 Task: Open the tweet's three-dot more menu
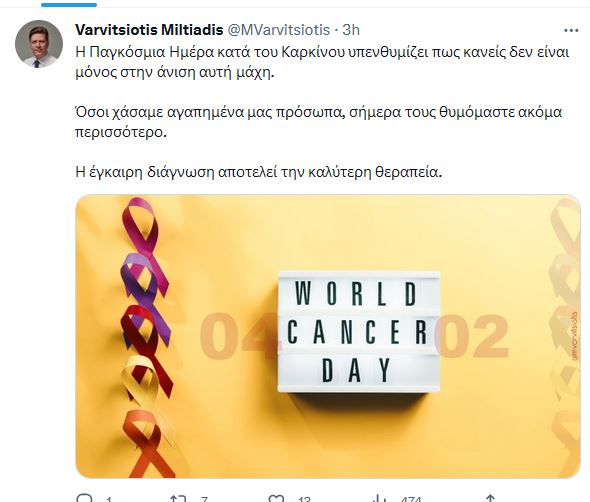[x=571, y=31]
